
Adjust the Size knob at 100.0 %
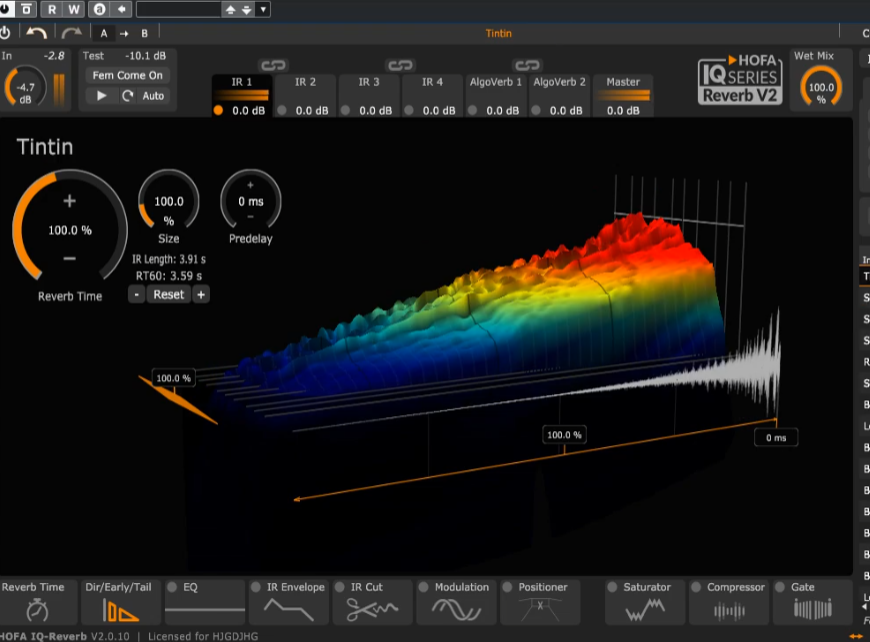pos(169,201)
